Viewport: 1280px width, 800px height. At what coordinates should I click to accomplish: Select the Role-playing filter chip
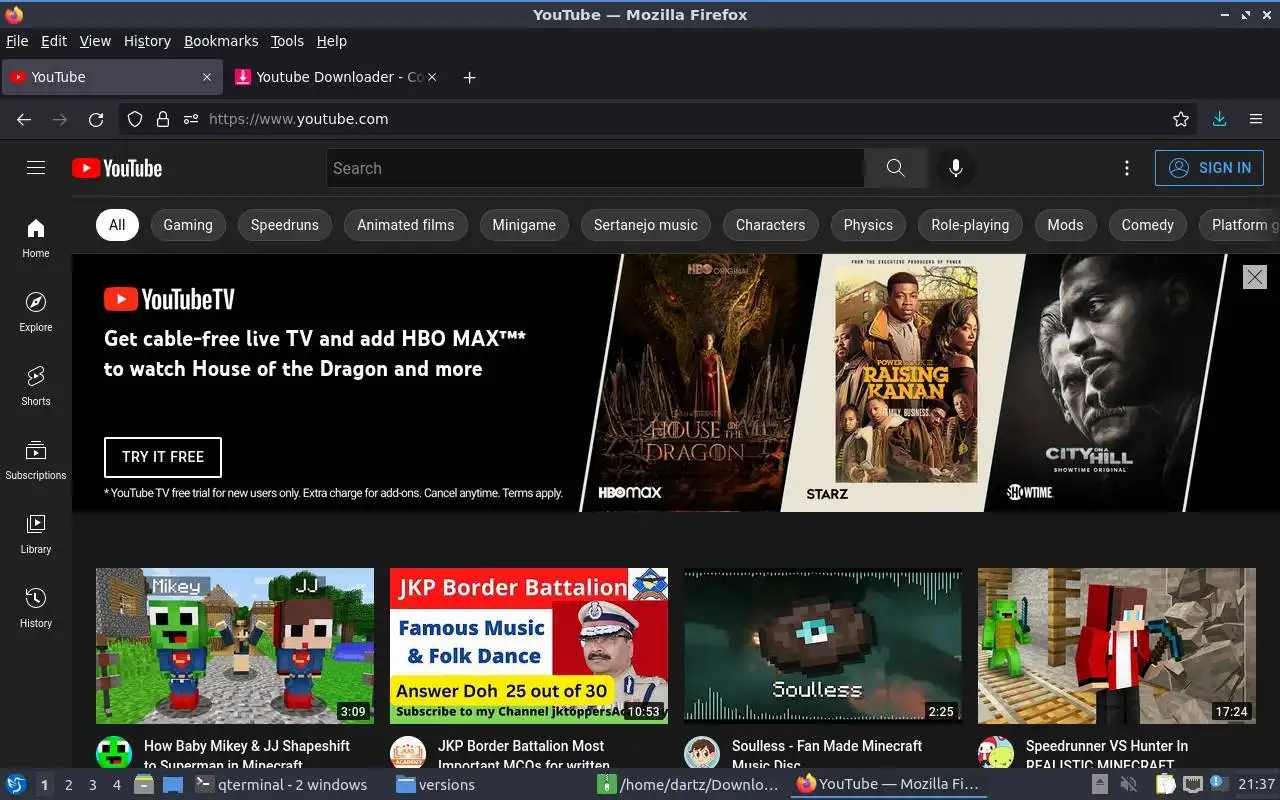point(970,225)
